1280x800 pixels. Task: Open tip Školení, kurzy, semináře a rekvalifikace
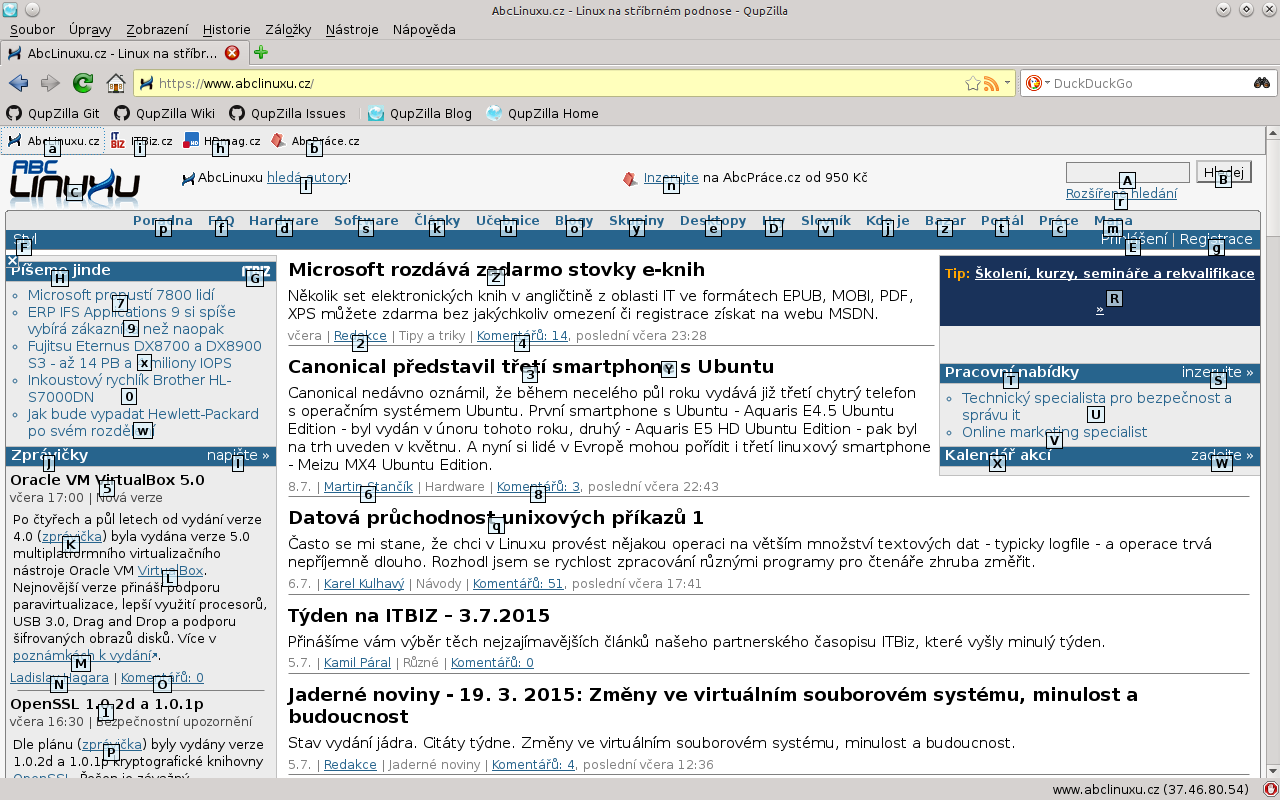click(x=1115, y=274)
